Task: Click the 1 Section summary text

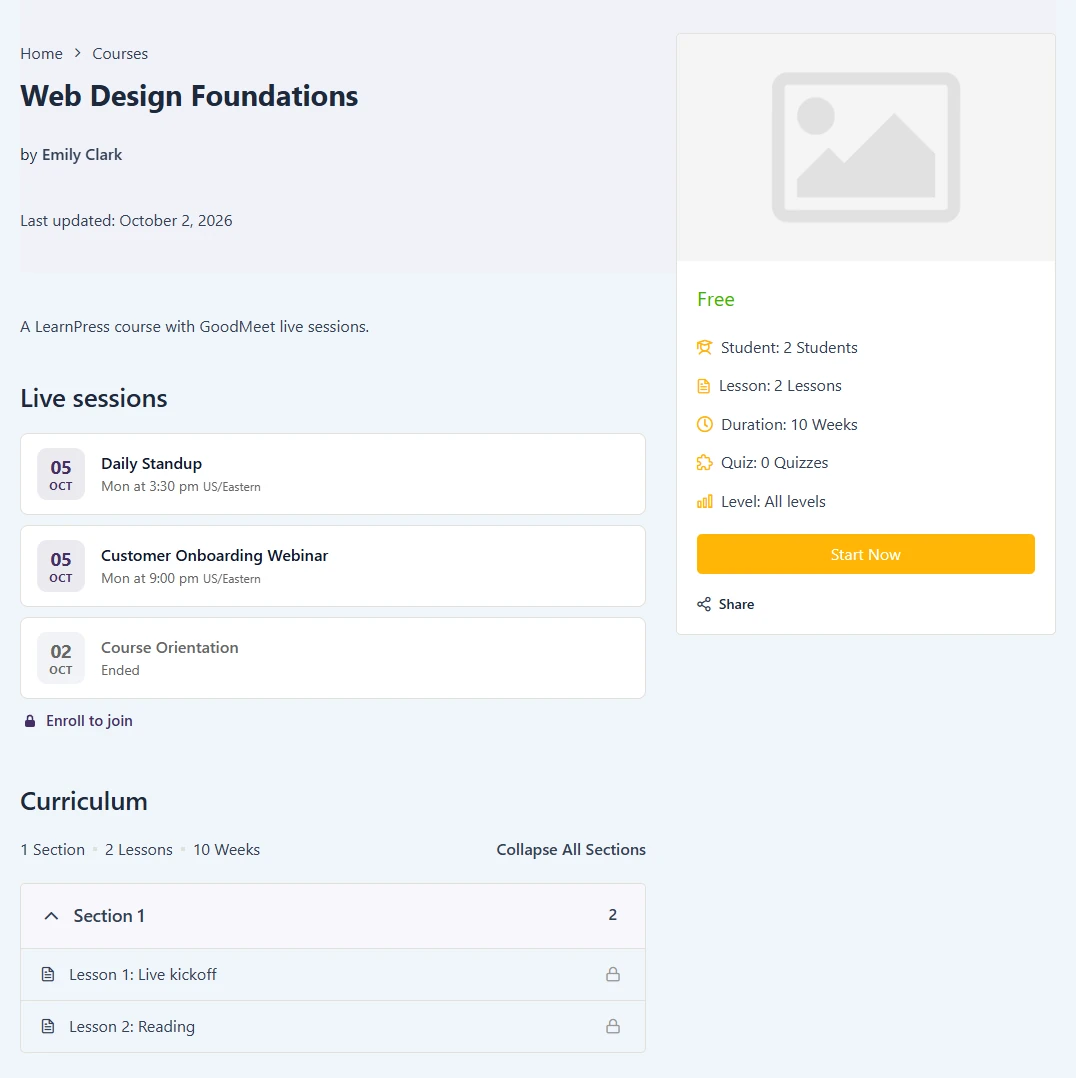Action: [52, 850]
